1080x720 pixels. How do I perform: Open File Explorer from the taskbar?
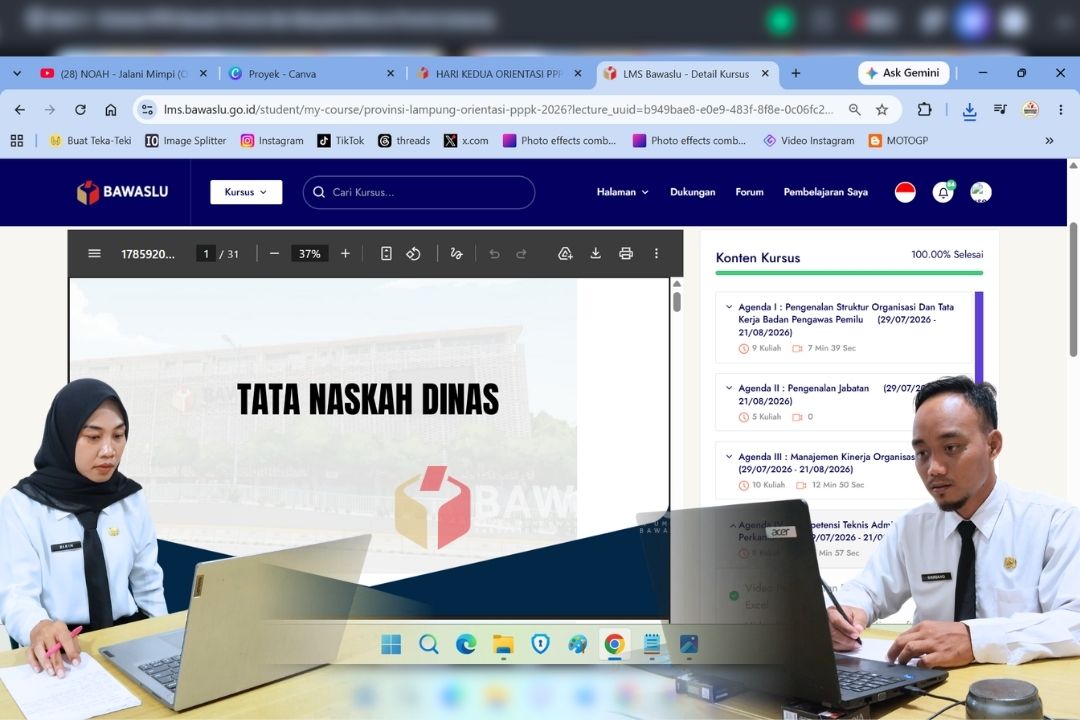coord(503,644)
